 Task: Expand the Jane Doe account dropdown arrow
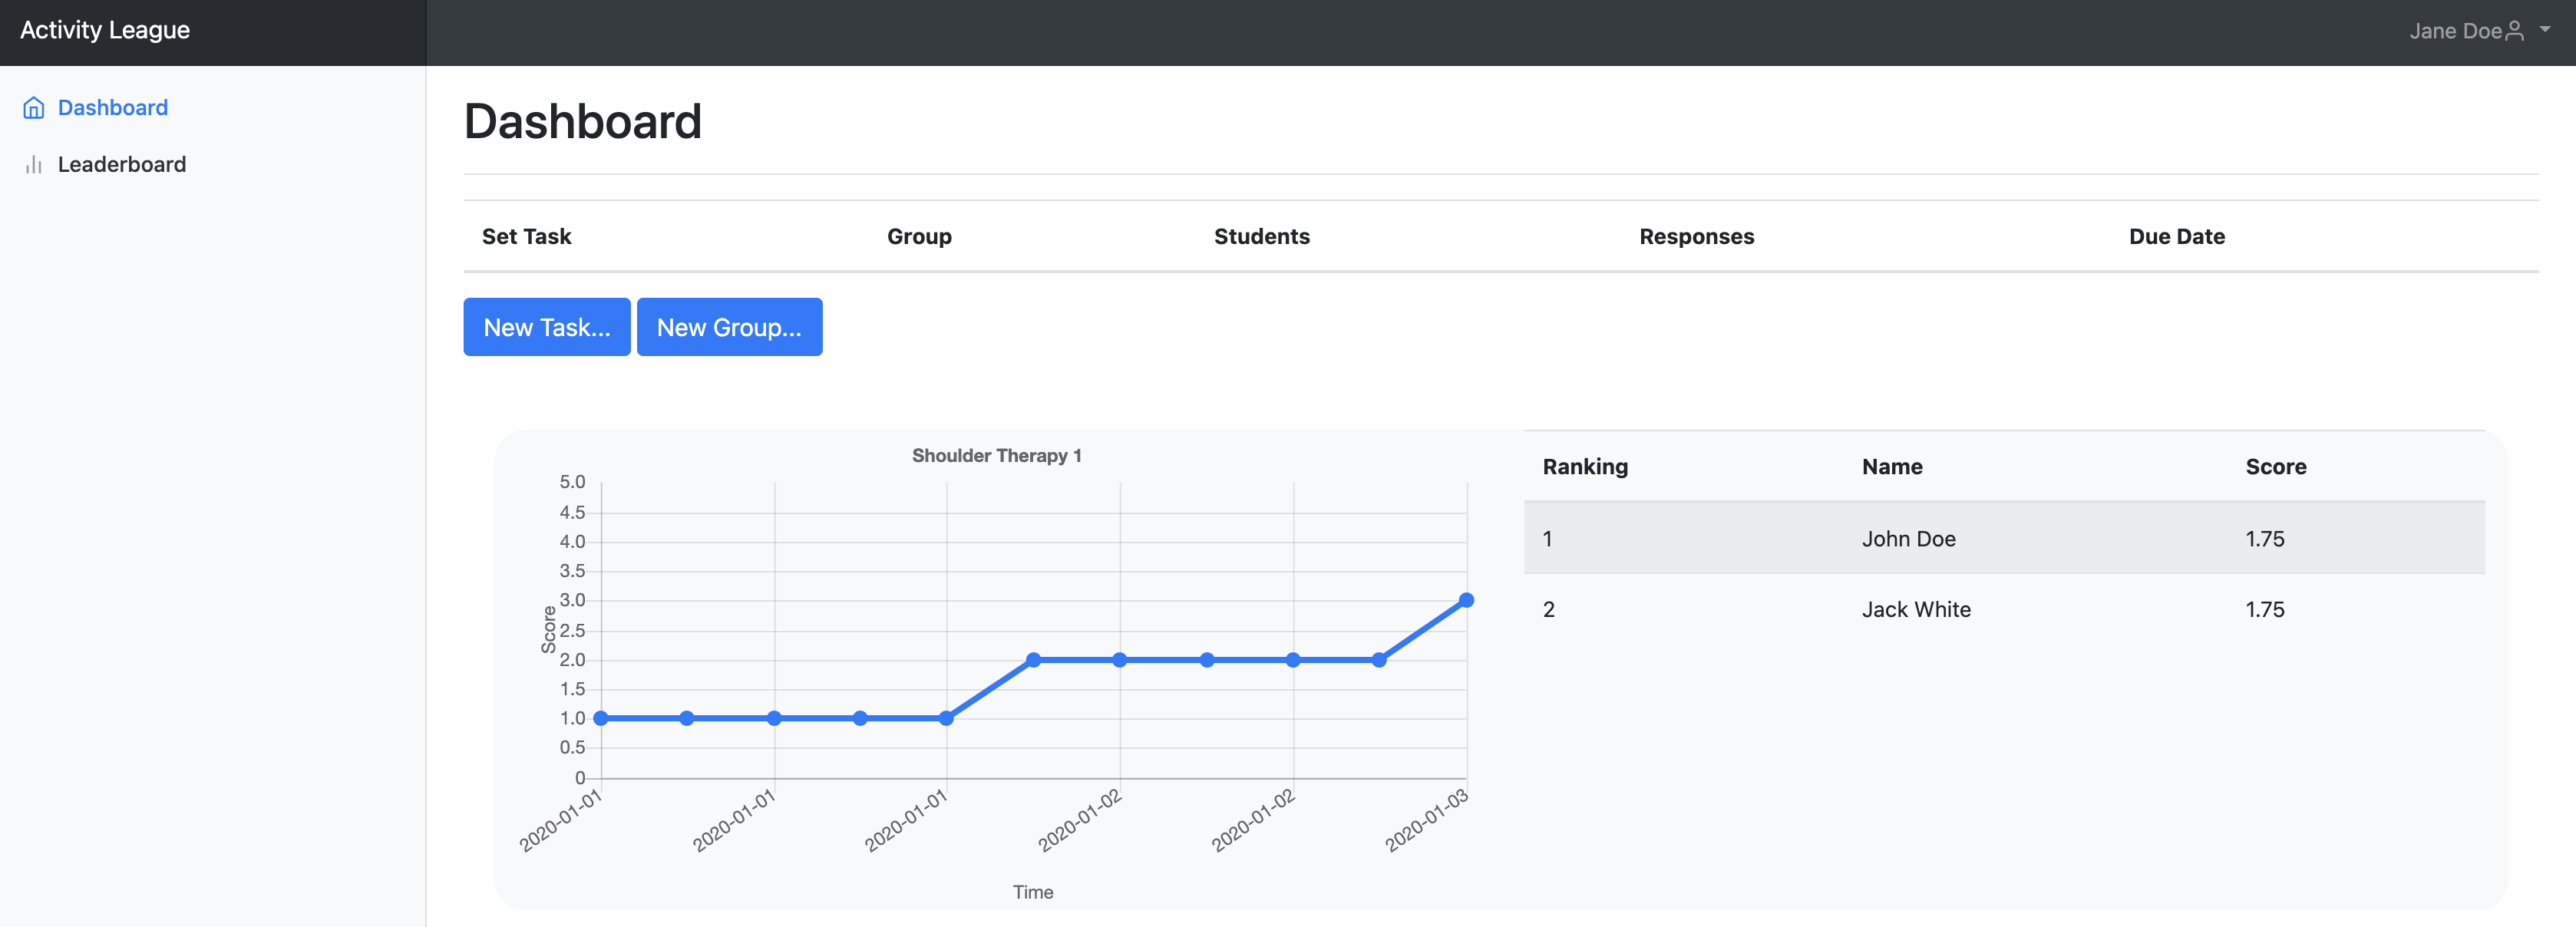2545,30
